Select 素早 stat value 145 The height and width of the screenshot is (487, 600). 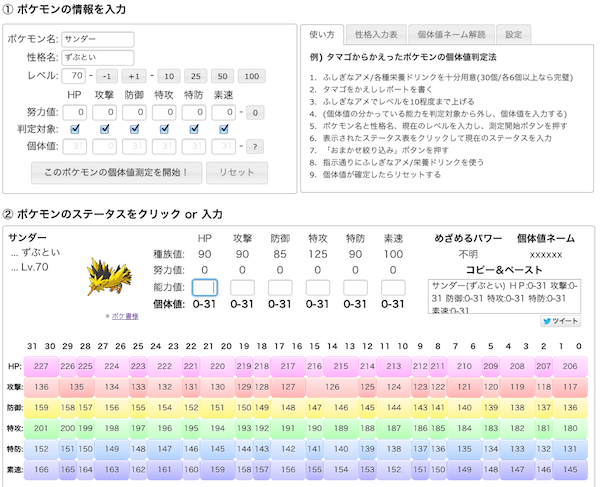tap(570, 469)
